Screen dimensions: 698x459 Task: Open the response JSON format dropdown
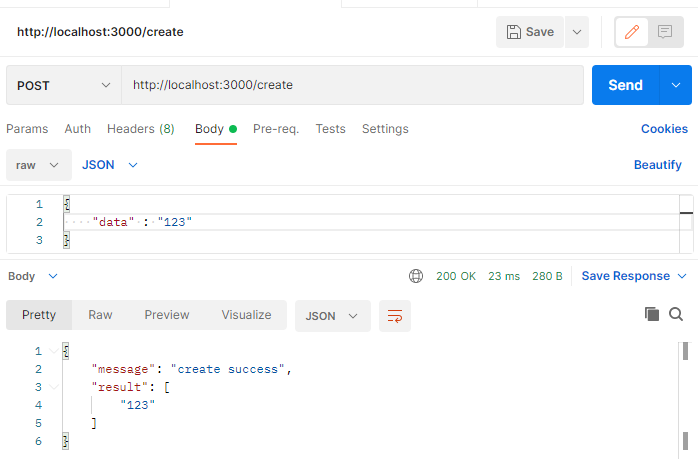pyautogui.click(x=333, y=316)
